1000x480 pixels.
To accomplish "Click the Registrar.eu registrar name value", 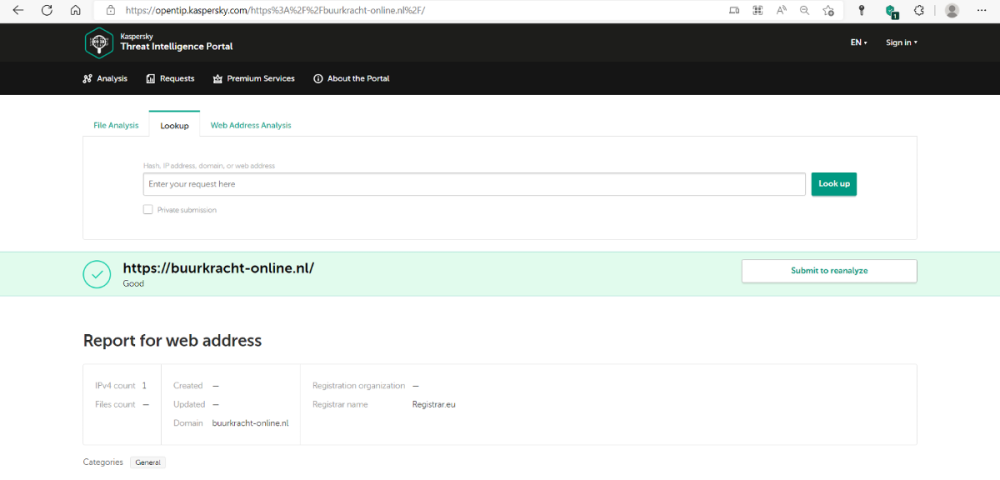I will click(x=434, y=404).
